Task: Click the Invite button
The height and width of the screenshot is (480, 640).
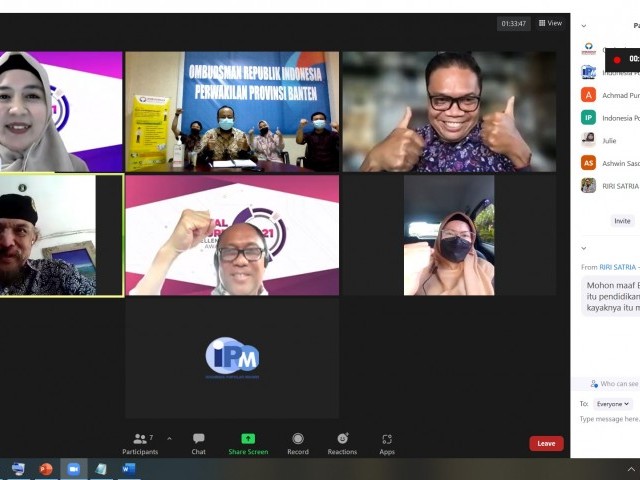Action: click(x=622, y=220)
